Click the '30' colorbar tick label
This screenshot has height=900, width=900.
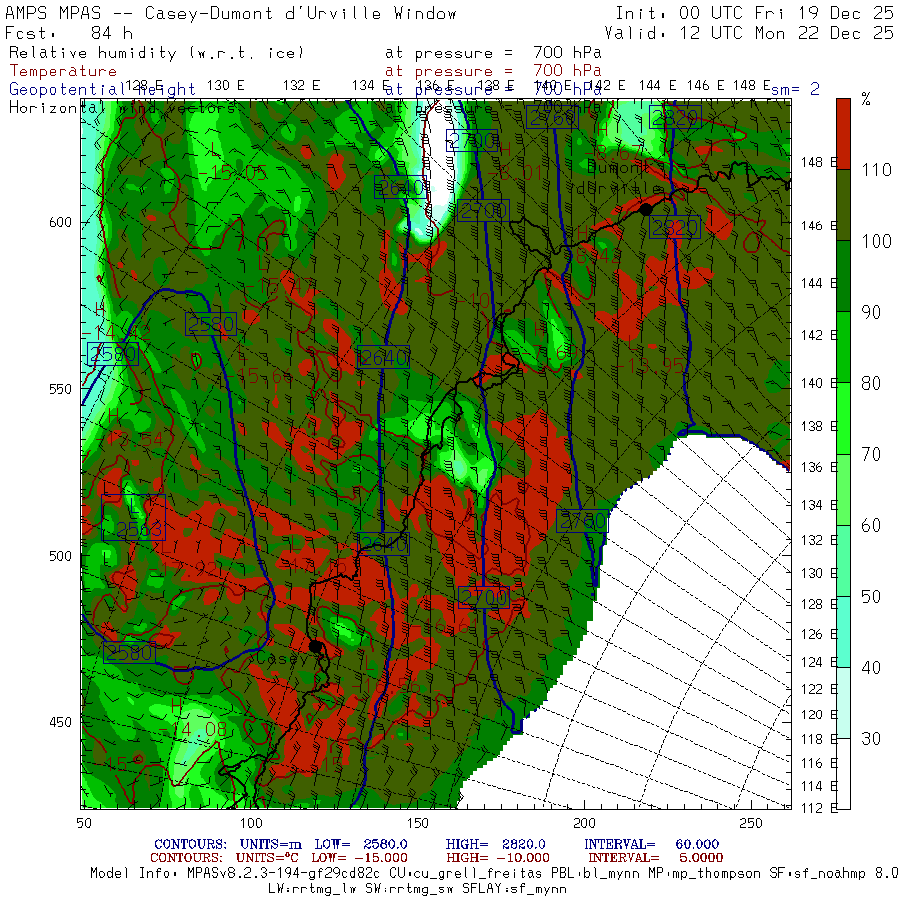(x=871, y=739)
